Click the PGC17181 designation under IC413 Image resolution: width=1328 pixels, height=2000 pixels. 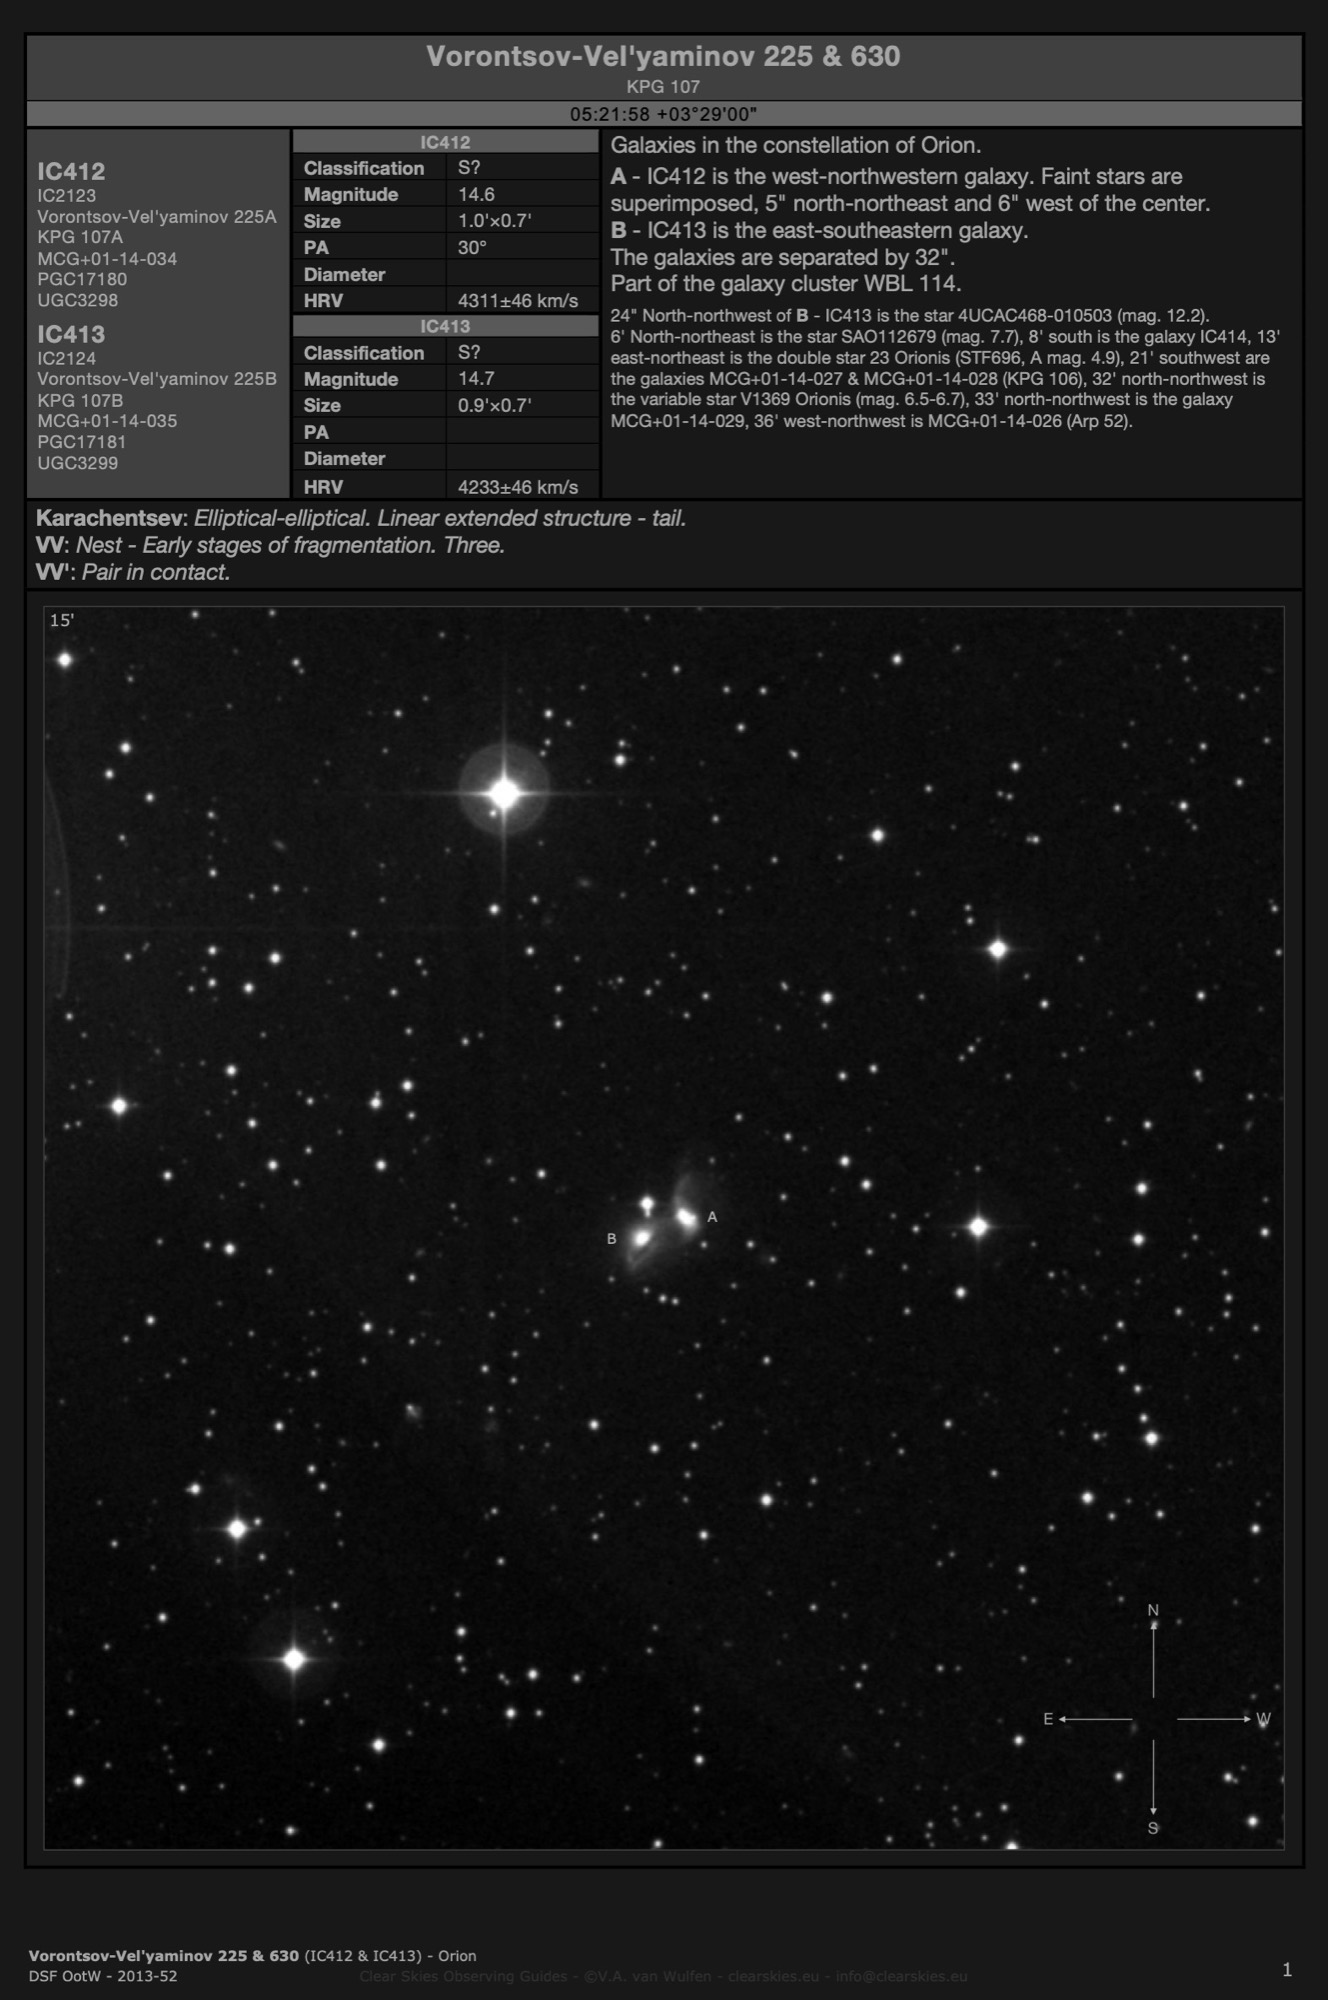[x=81, y=442]
